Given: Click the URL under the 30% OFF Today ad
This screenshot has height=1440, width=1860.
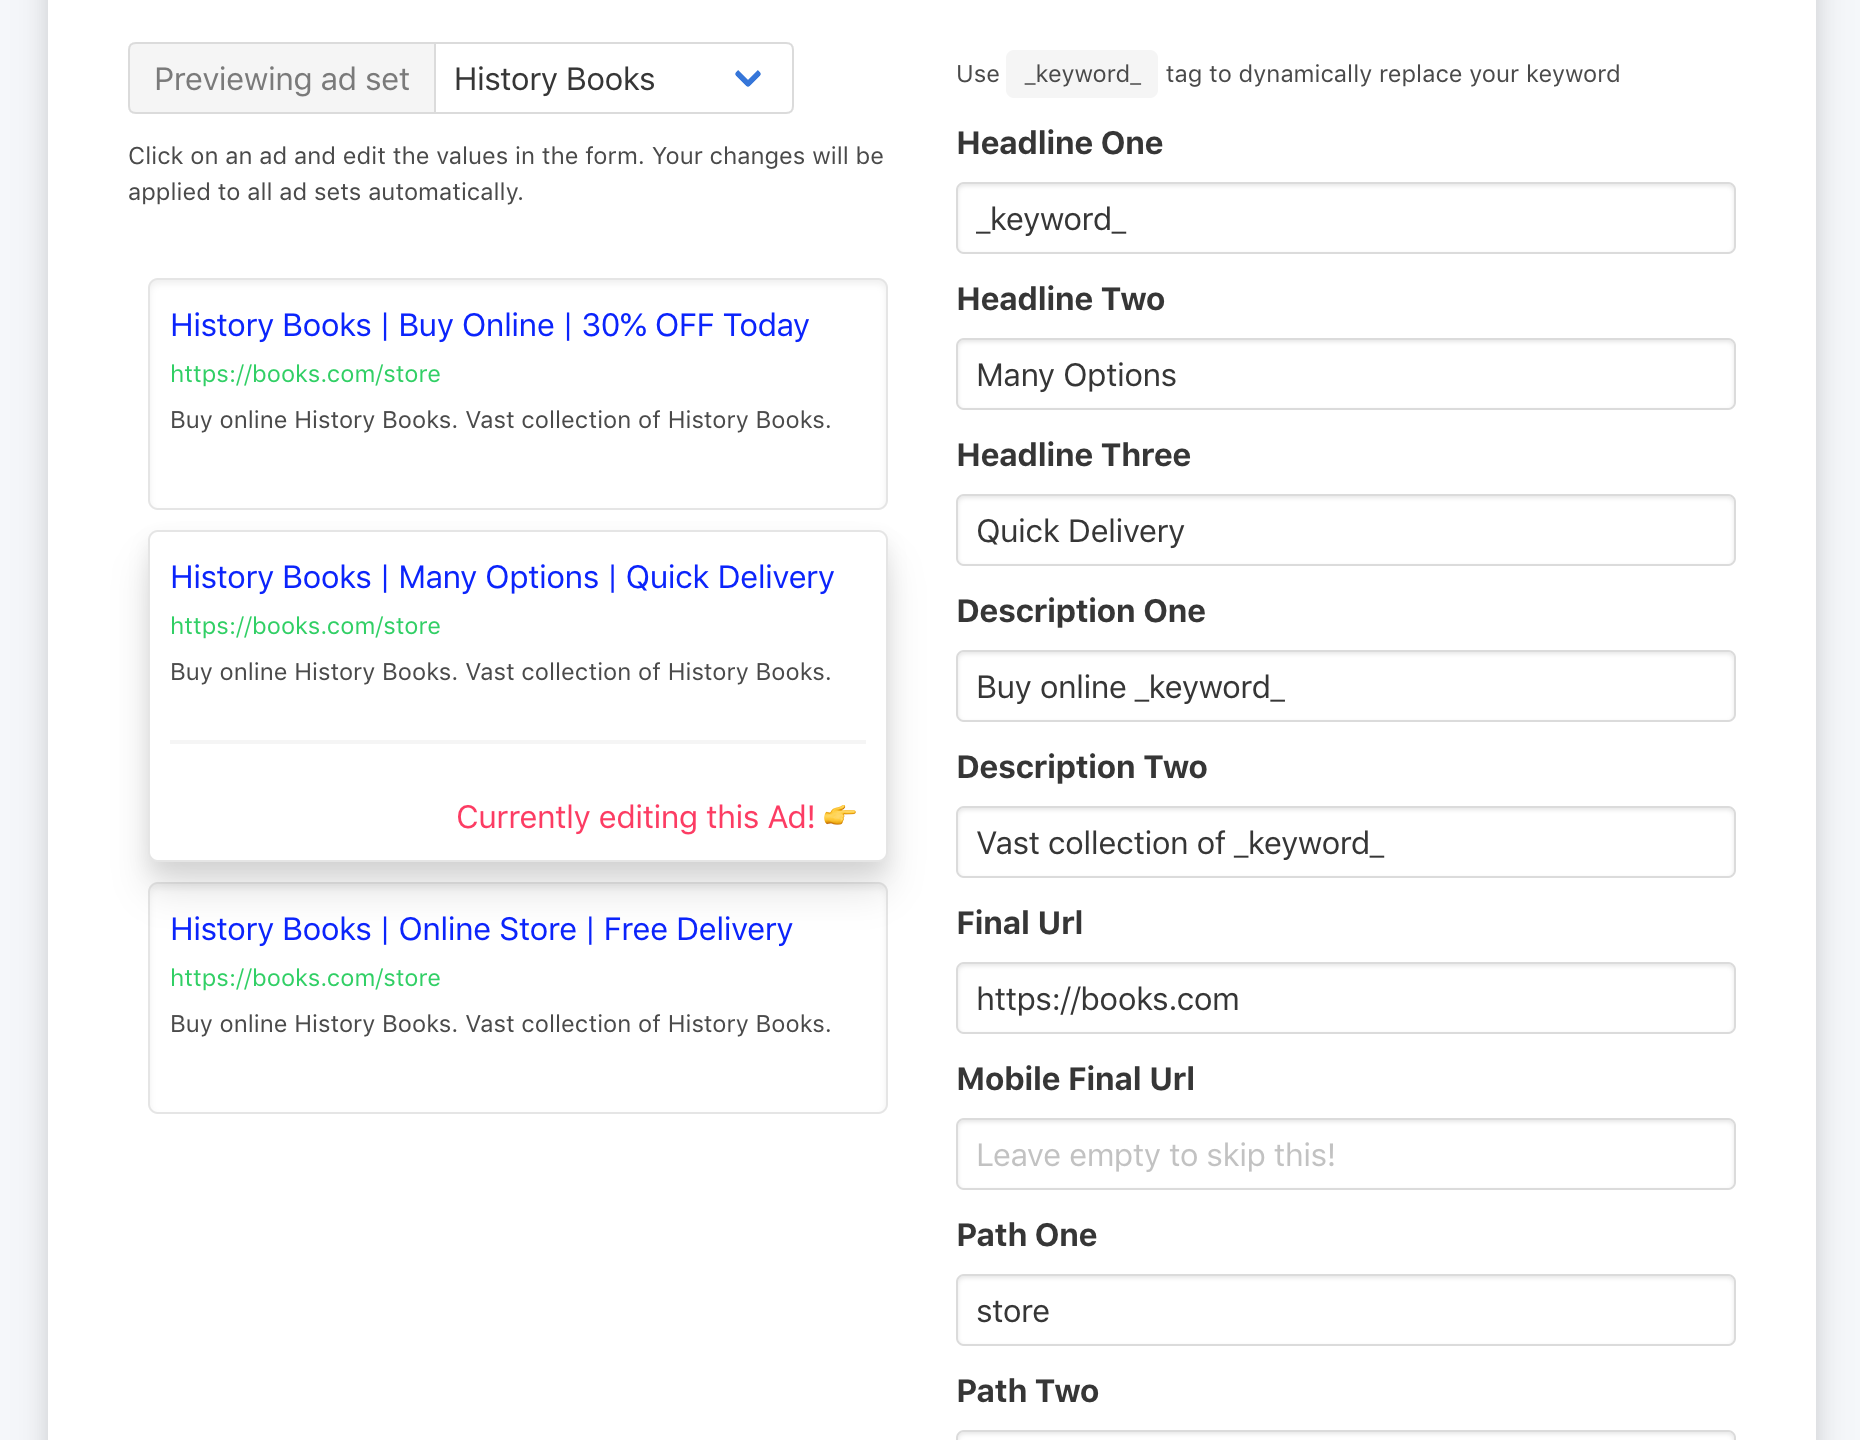Looking at the screenshot, I should click(x=305, y=374).
